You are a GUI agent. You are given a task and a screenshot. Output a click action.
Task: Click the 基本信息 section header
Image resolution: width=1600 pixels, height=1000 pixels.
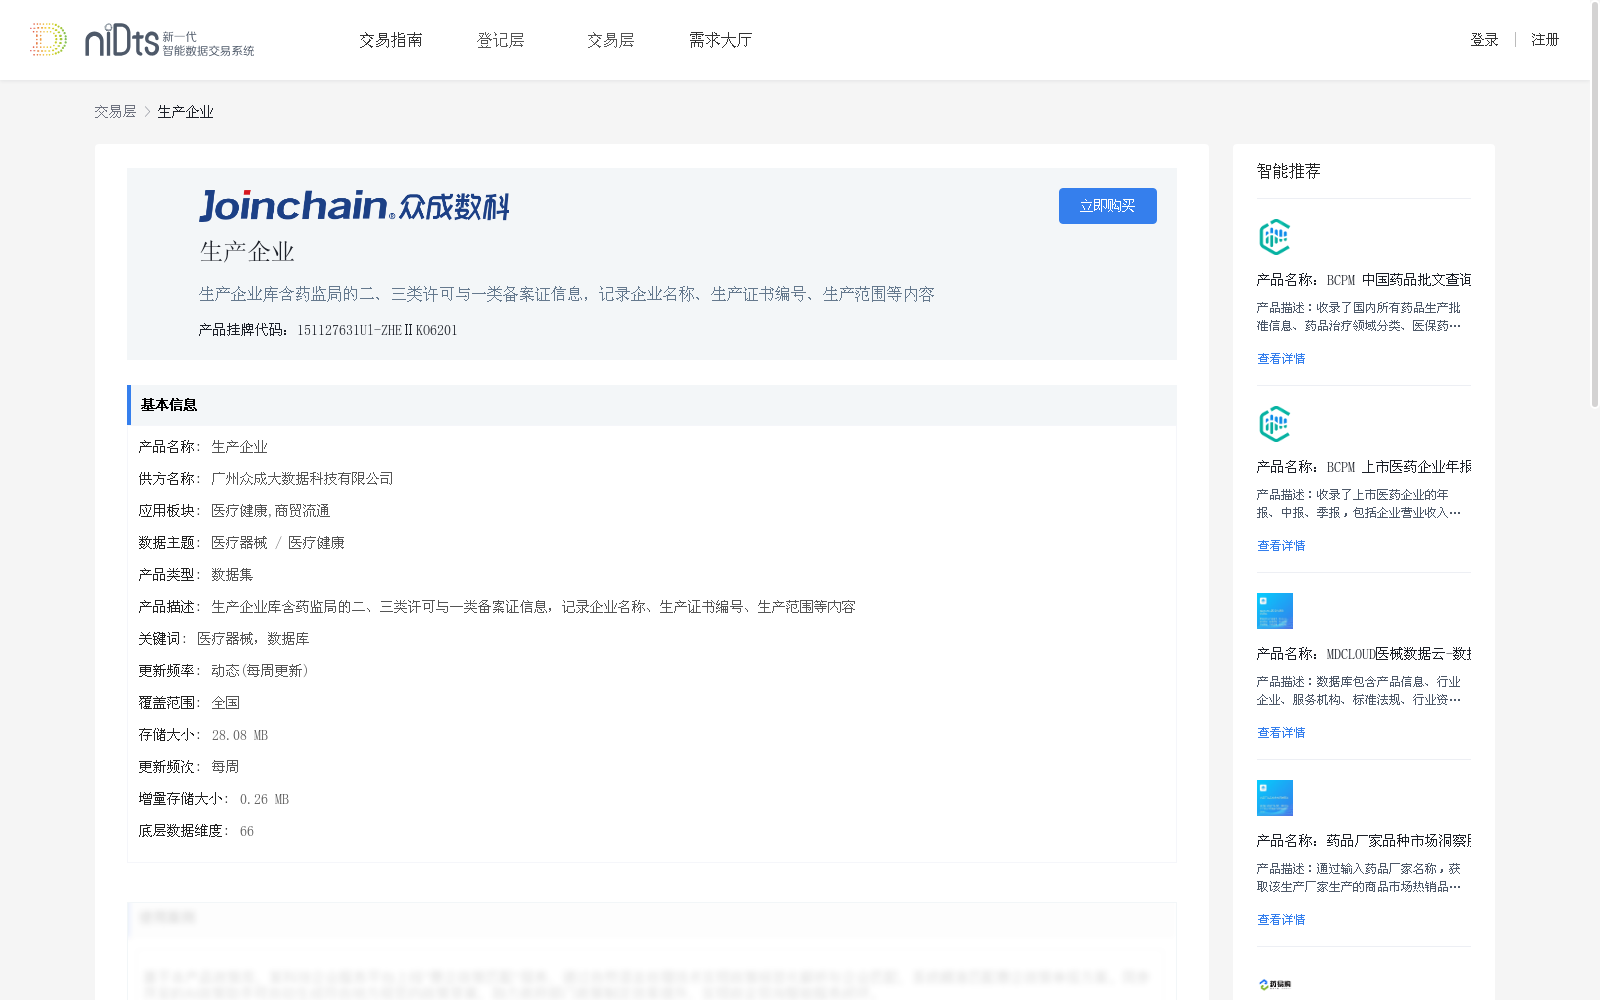pos(651,405)
